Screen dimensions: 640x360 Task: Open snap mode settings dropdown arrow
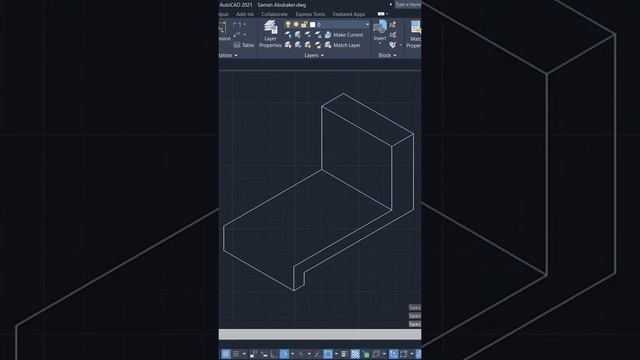[x=244, y=354]
